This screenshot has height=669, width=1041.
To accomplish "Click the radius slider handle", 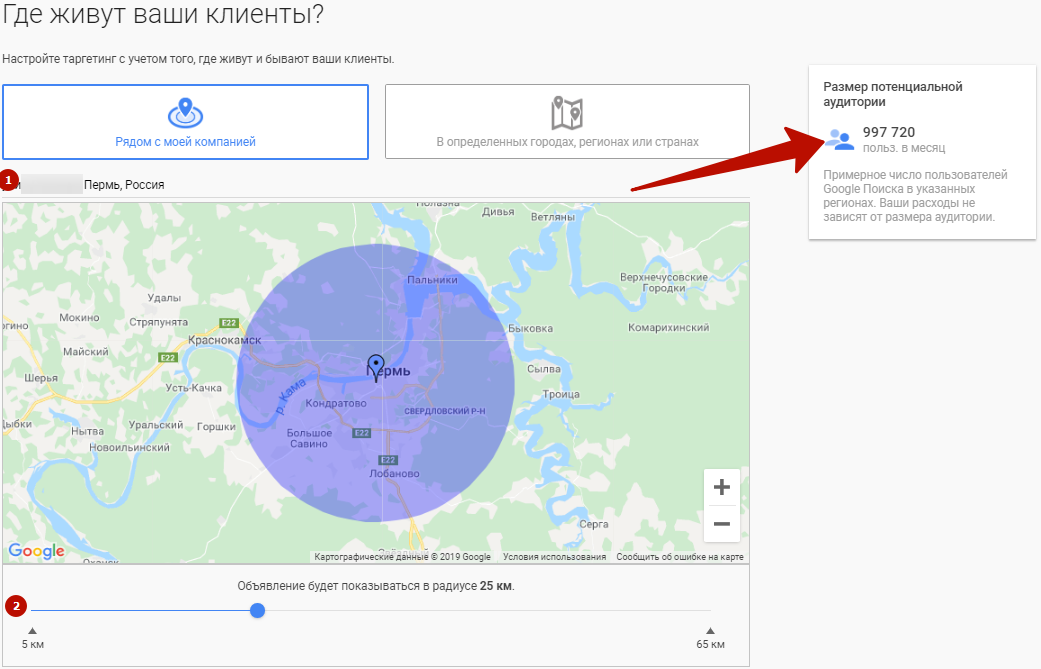I will 258,611.
